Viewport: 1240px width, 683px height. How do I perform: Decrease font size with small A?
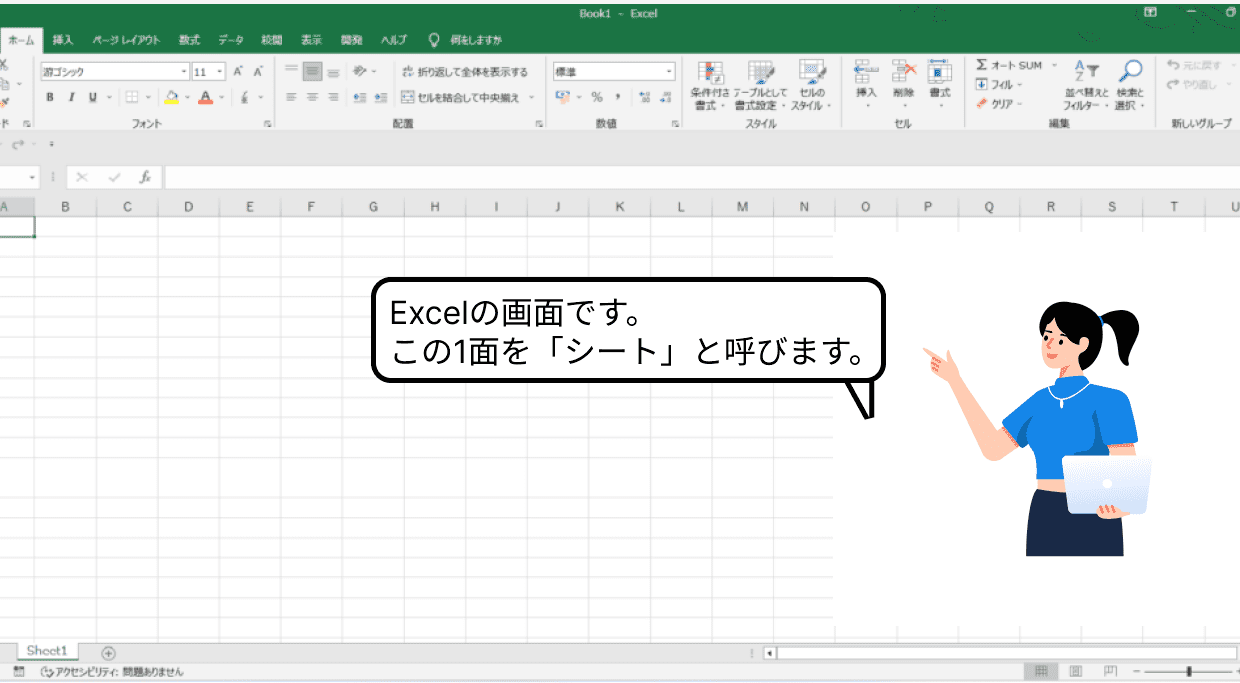coord(257,72)
